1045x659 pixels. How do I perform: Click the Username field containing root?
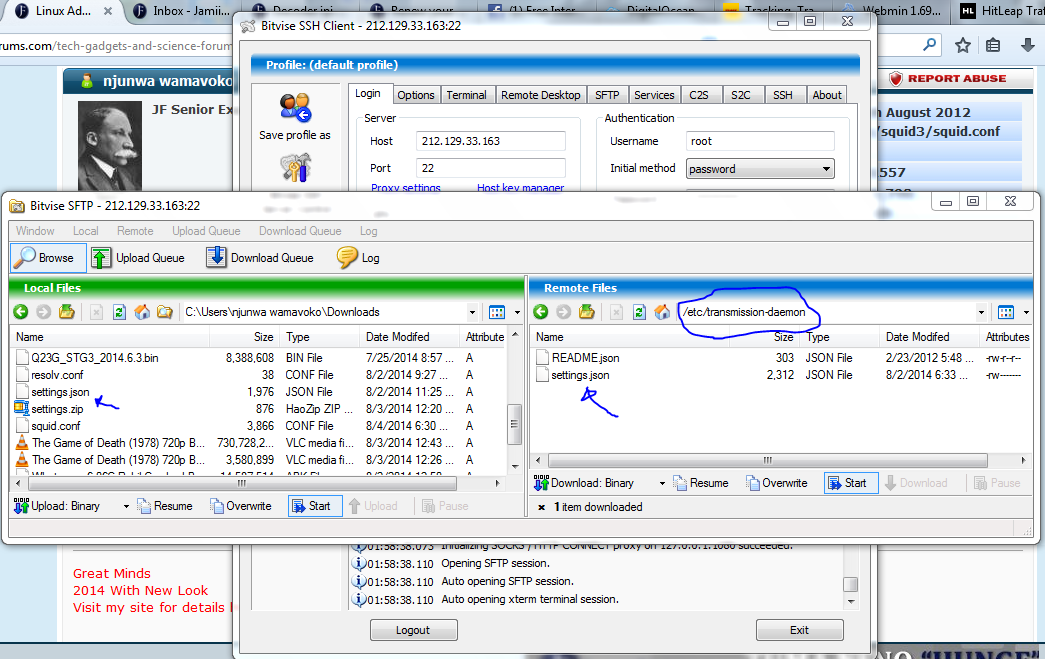pyautogui.click(x=760, y=141)
